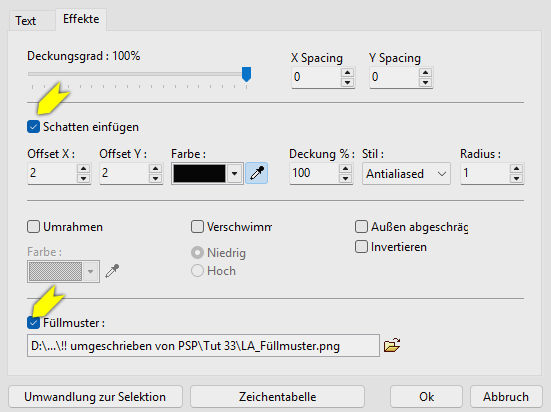Open the Stil dropdown showing Antialiased

click(406, 174)
